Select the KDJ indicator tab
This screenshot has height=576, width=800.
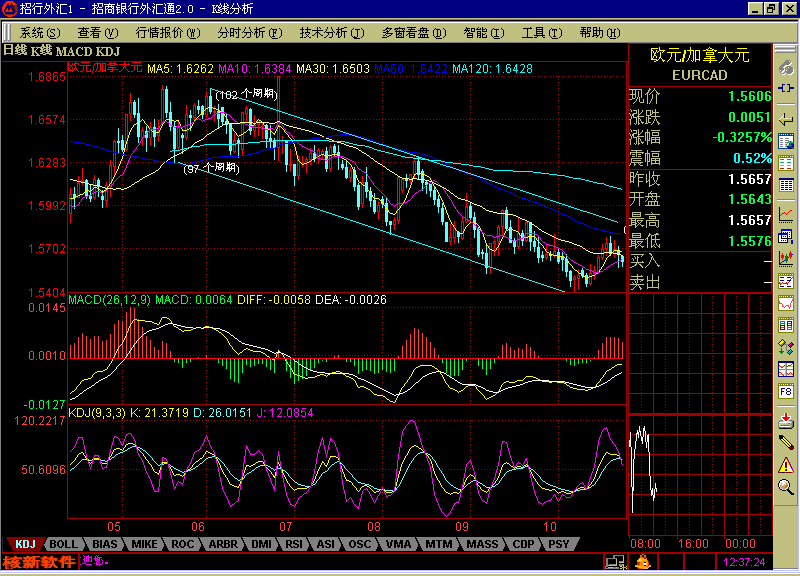25,544
